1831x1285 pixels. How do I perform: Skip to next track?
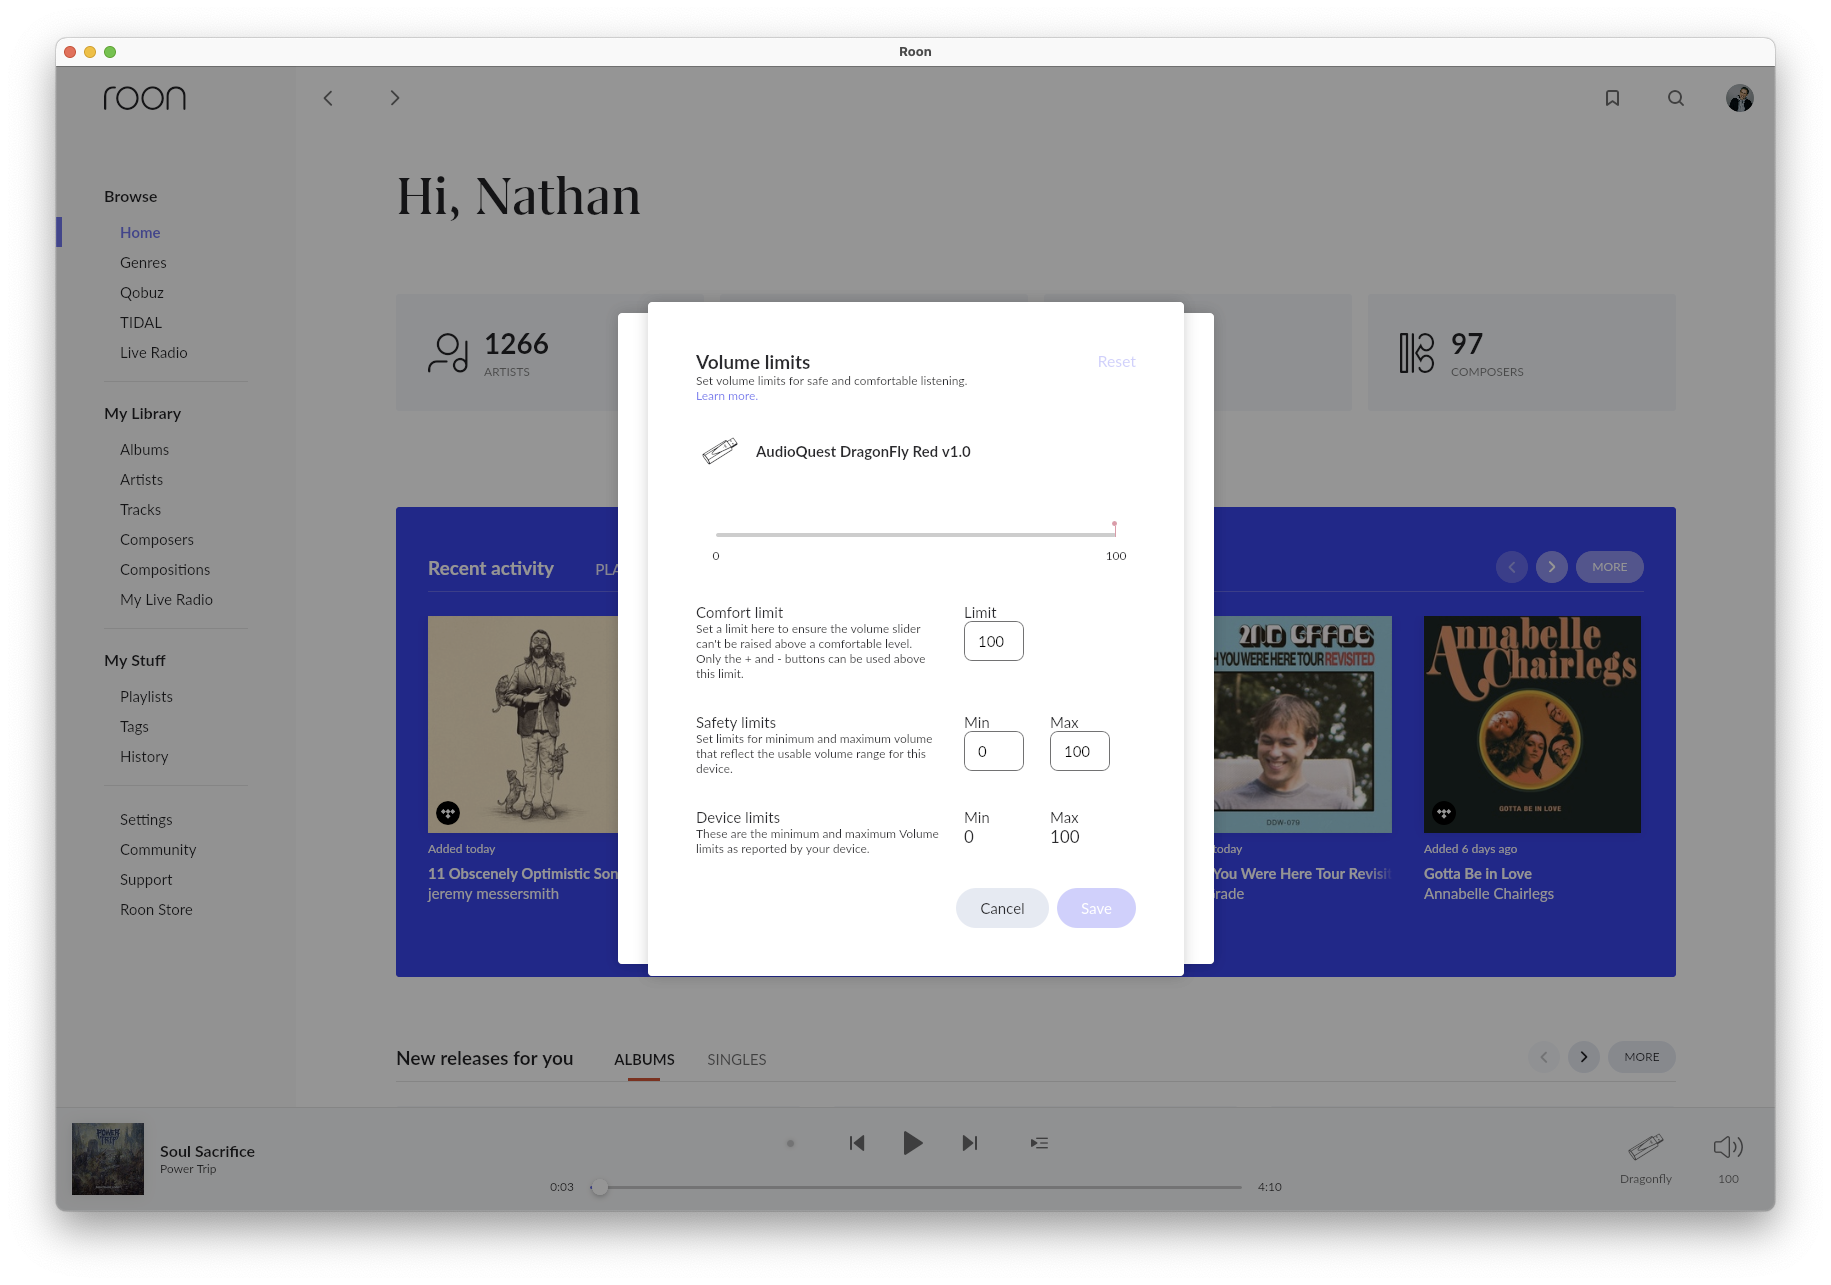tap(969, 1143)
